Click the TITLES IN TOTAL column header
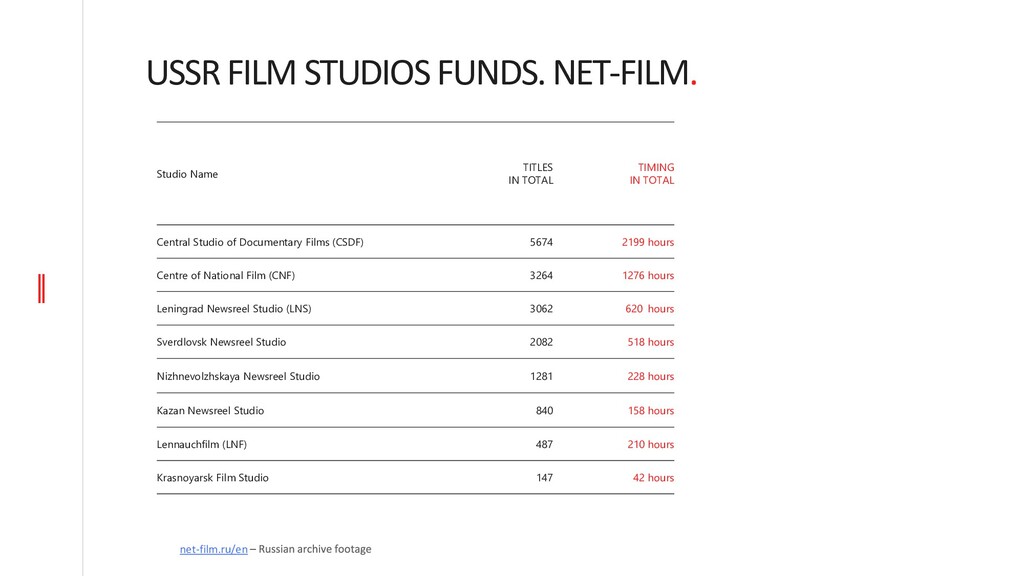This screenshot has width=1024, height=576. [x=530, y=174]
